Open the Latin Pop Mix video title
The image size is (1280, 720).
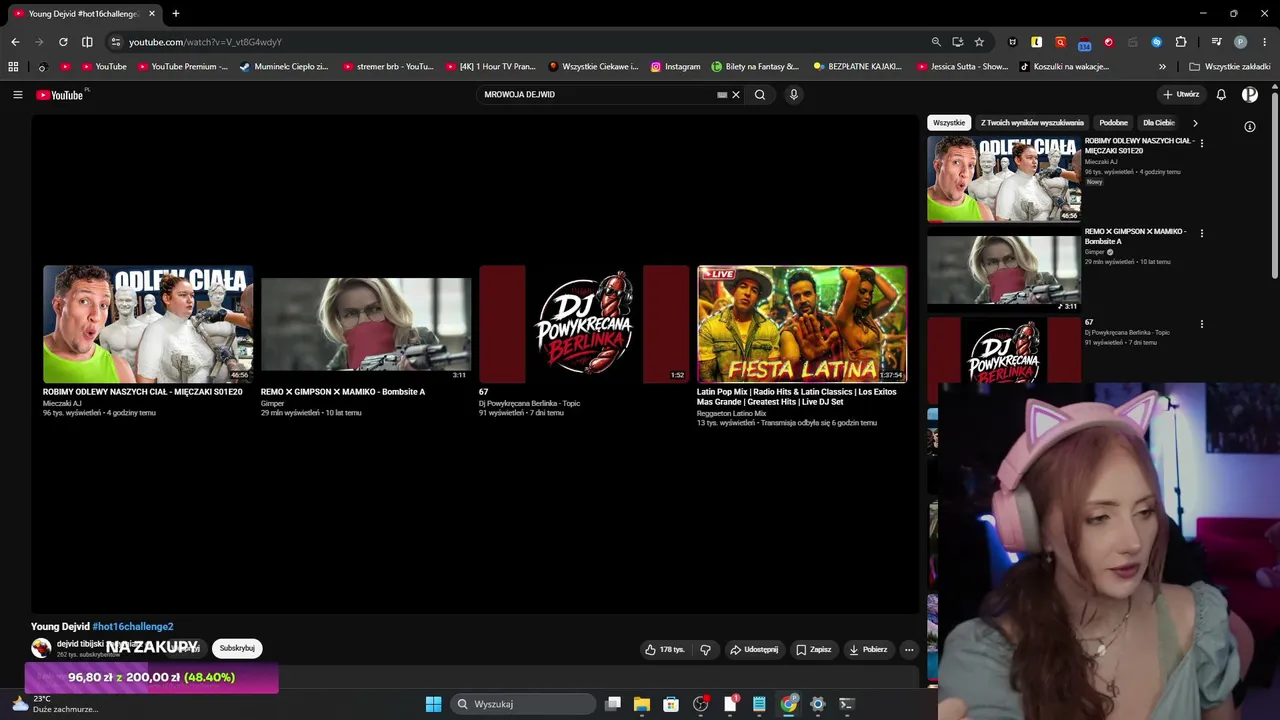click(796, 397)
